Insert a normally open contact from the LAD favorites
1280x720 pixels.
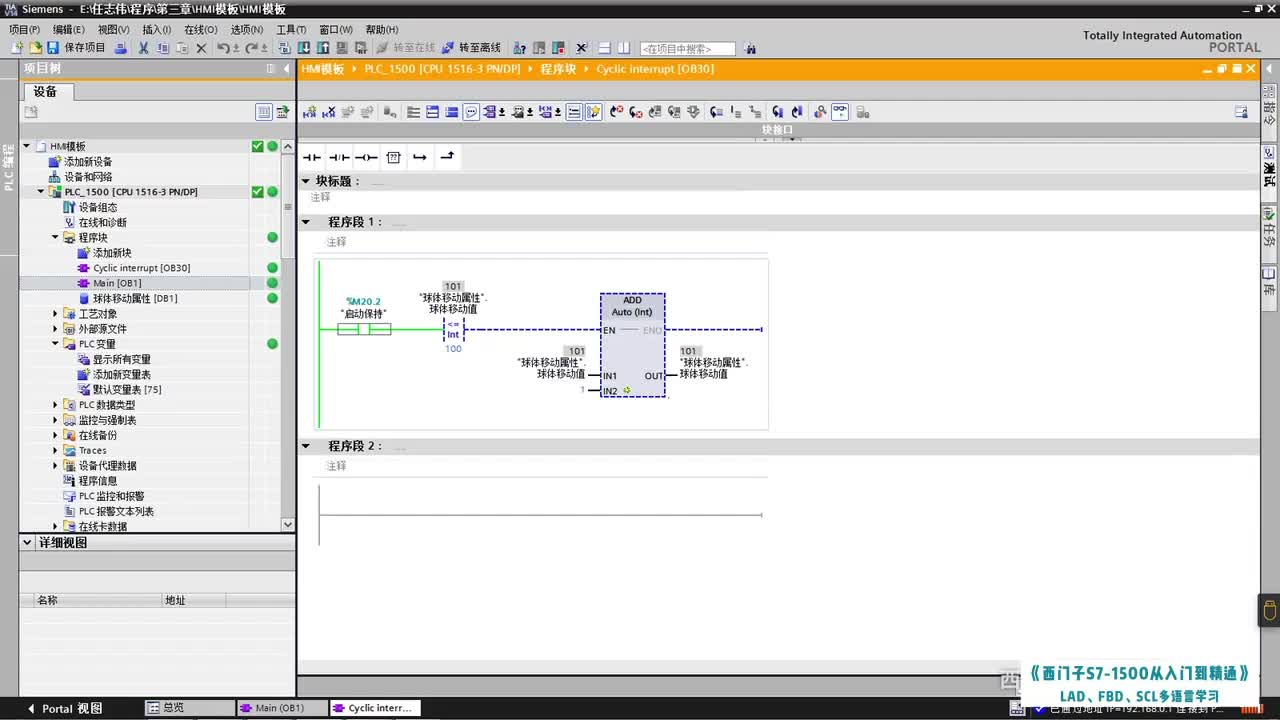pos(312,157)
